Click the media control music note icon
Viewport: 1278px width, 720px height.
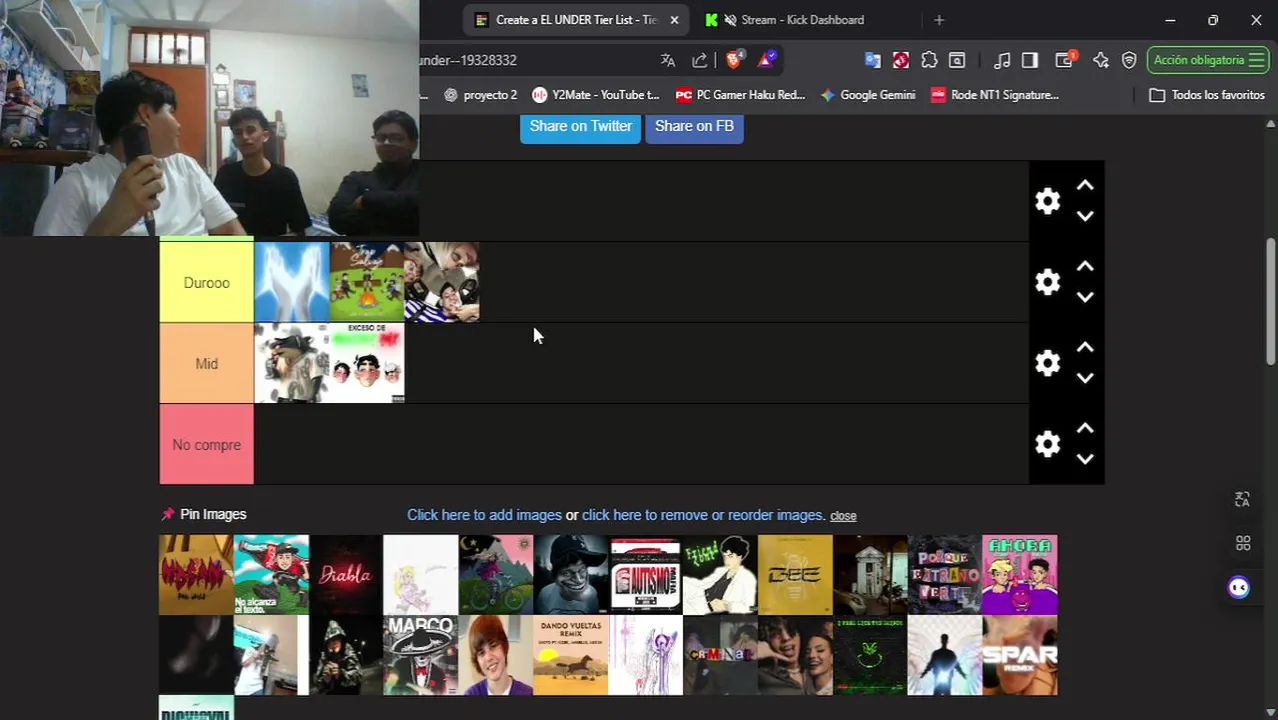1002,60
